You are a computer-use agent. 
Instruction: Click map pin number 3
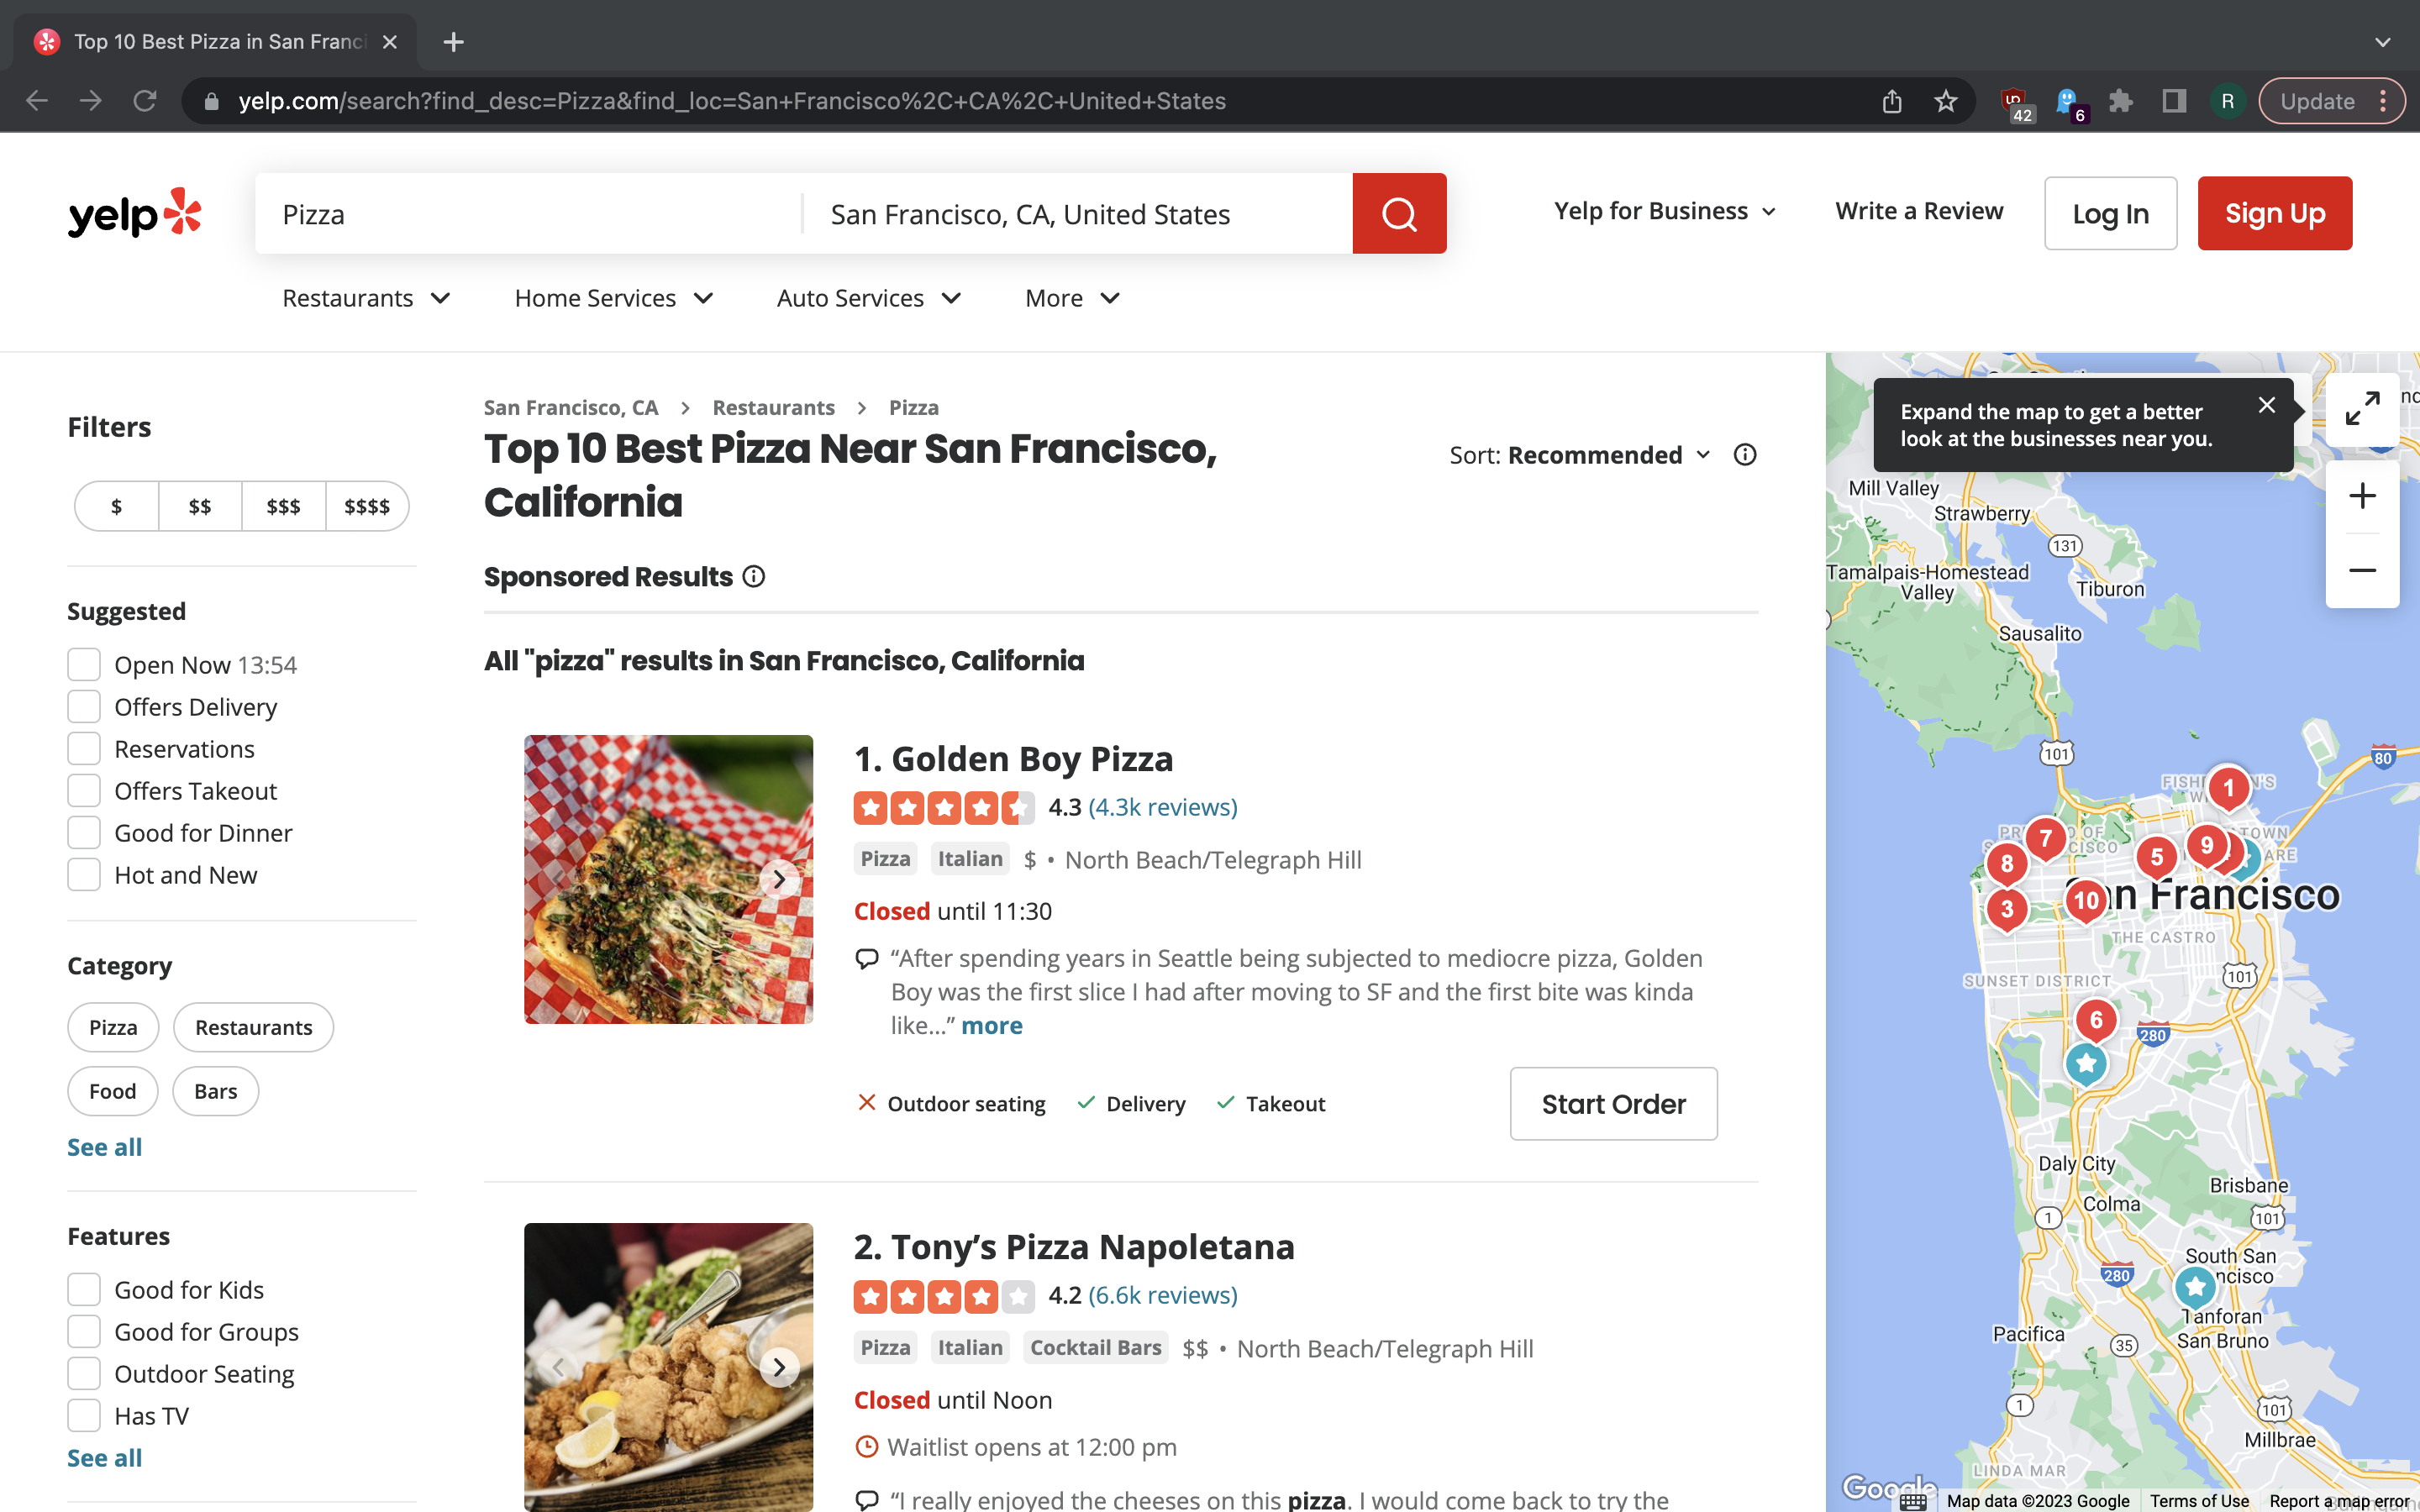pos(2007,909)
